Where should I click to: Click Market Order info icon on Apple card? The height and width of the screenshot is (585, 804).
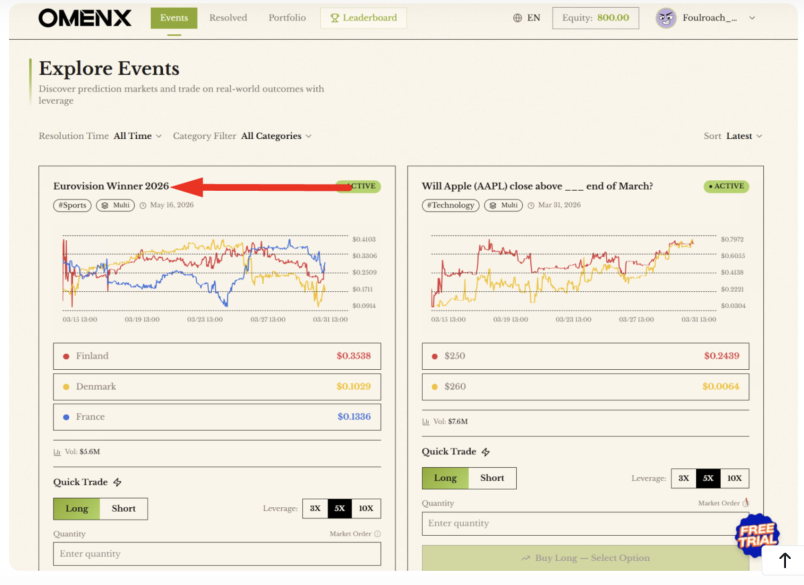pyautogui.click(x=746, y=503)
